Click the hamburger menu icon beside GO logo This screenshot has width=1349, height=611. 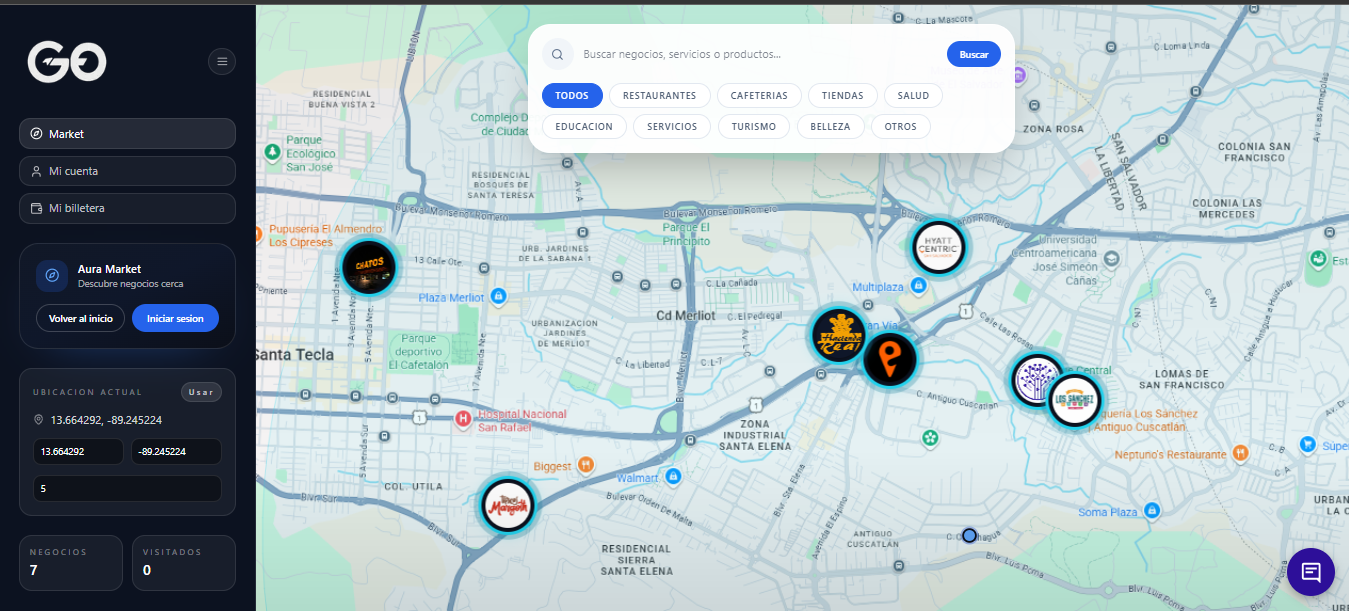click(x=222, y=62)
